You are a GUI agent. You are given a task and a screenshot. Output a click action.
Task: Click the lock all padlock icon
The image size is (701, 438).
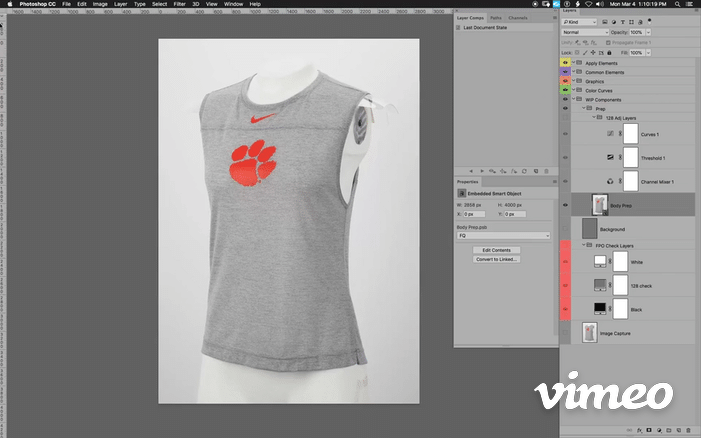[x=609, y=53]
